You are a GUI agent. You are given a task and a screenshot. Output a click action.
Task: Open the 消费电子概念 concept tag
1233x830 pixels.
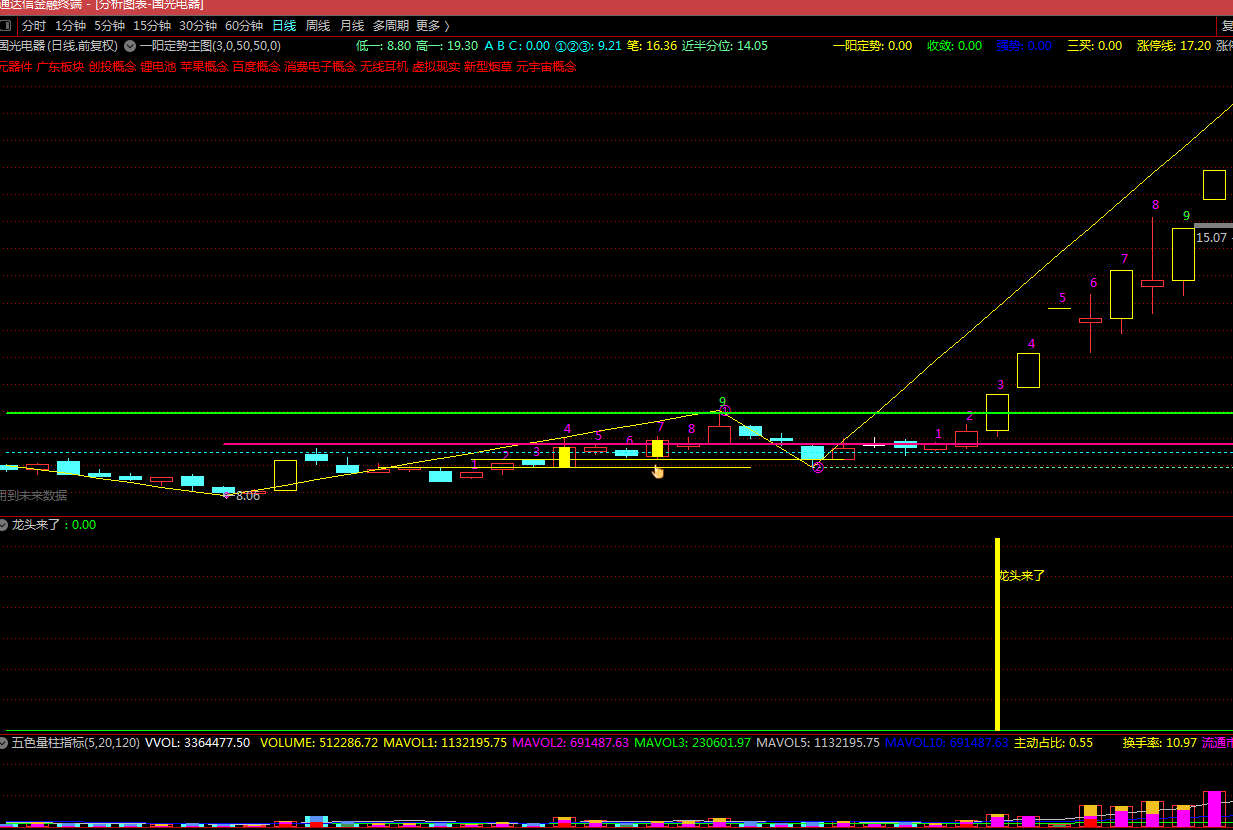pos(320,67)
